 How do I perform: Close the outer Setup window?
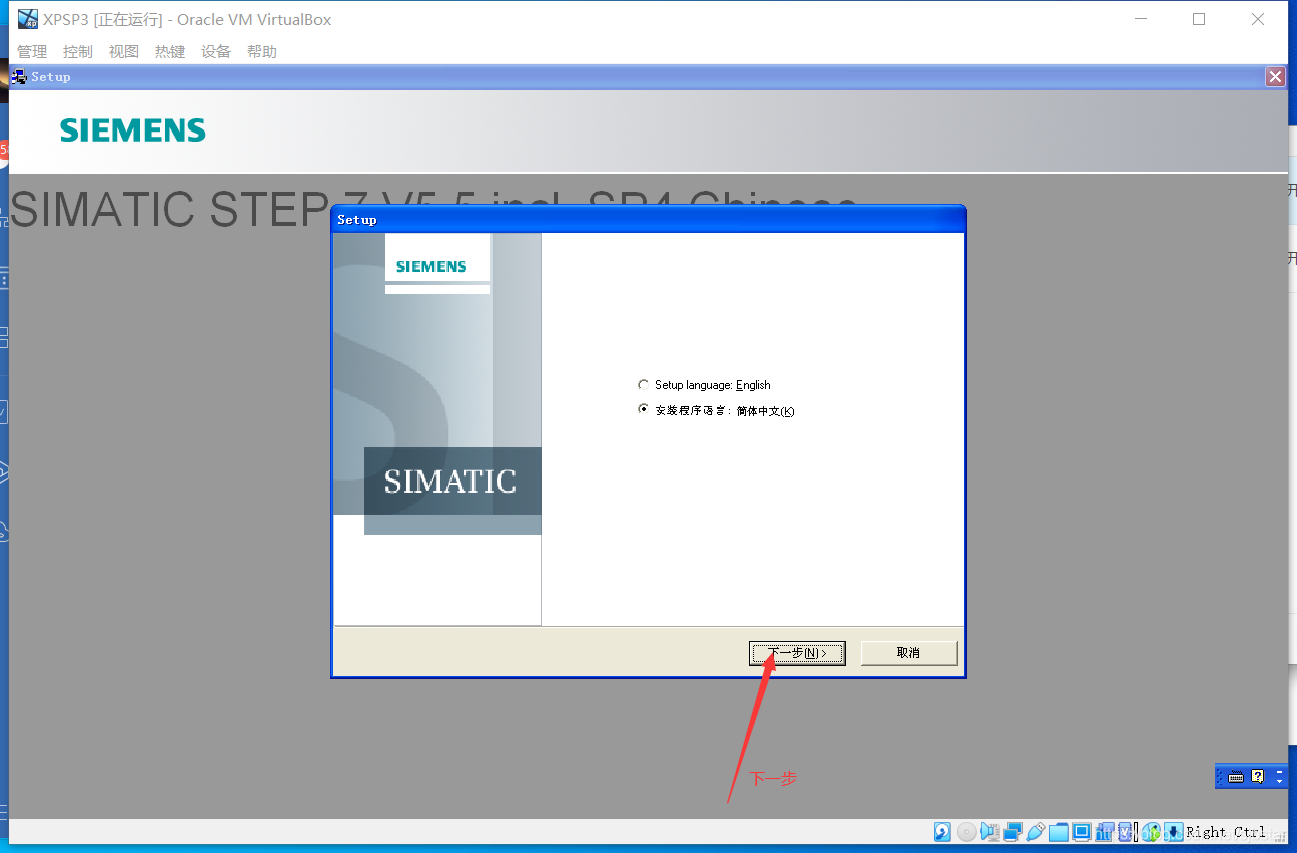(1275, 77)
